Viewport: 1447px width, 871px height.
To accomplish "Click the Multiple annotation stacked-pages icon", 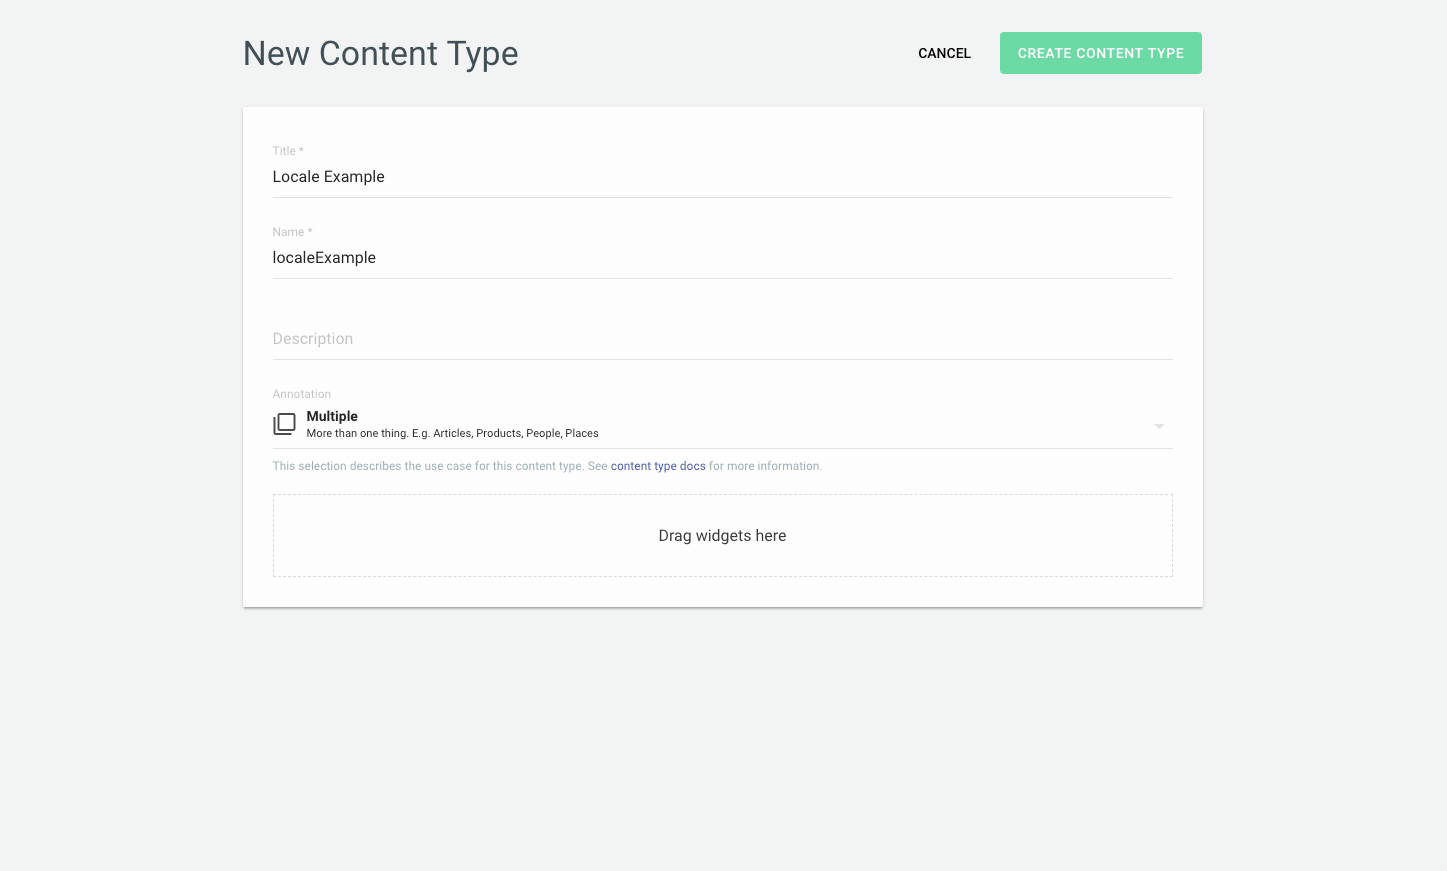I will point(285,424).
